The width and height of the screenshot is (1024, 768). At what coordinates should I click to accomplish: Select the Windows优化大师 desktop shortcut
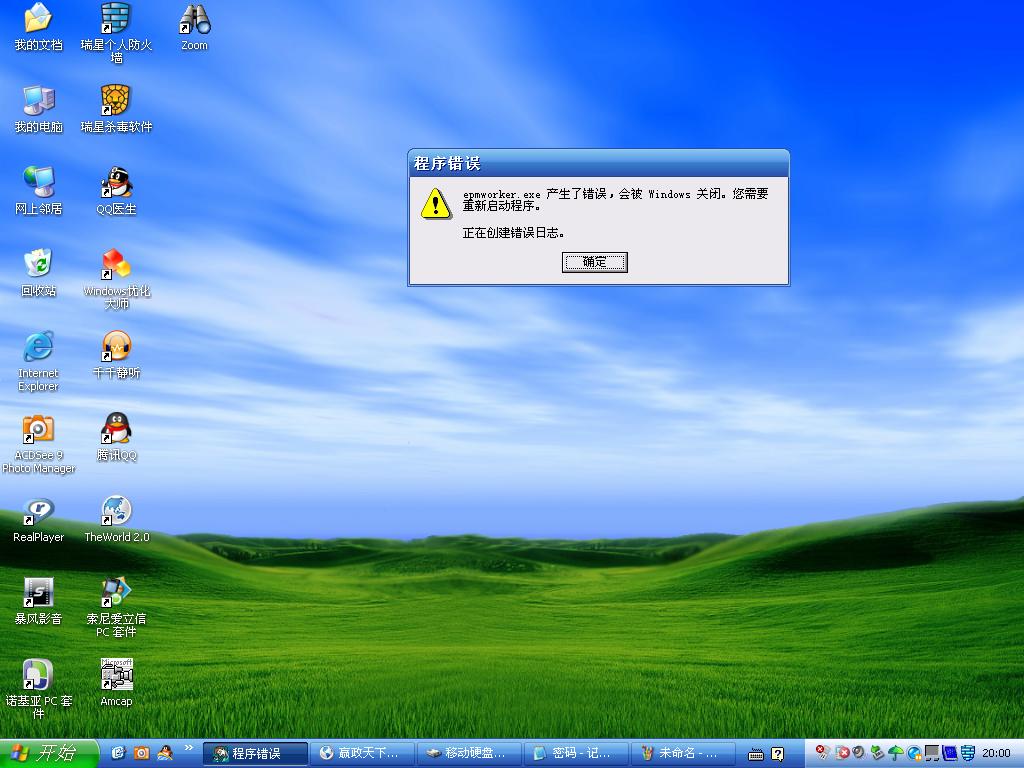(116, 279)
